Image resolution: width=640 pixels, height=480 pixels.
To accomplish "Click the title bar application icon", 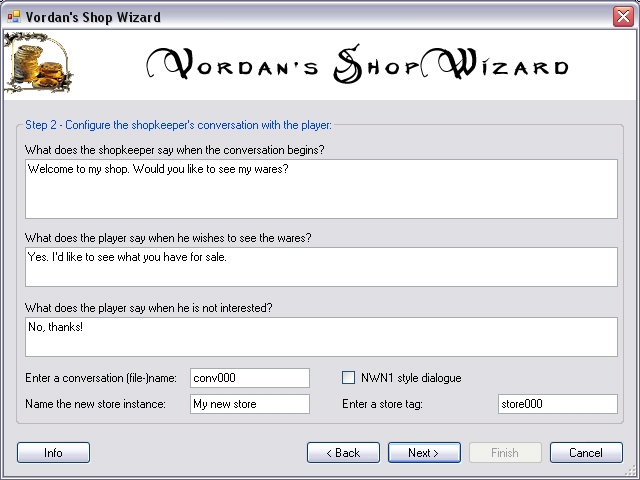I will pyautogui.click(x=13, y=16).
